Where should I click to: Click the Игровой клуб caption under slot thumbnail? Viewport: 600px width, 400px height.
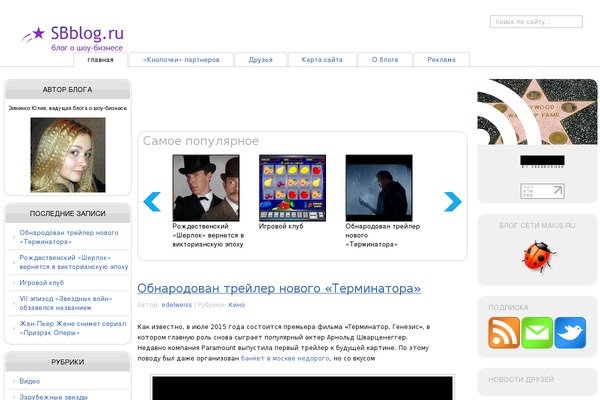tap(281, 226)
